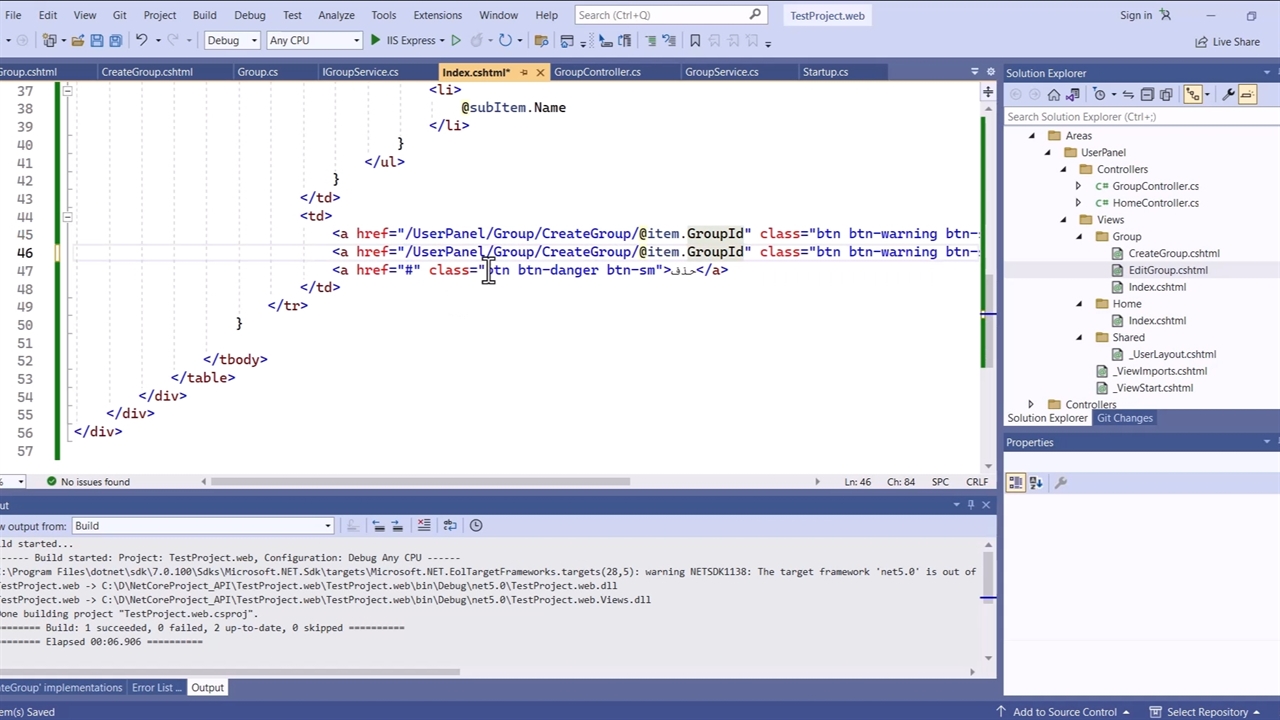This screenshot has width=1280, height=720.
Task: Click the Save All toolbar icon
Action: coord(115,41)
